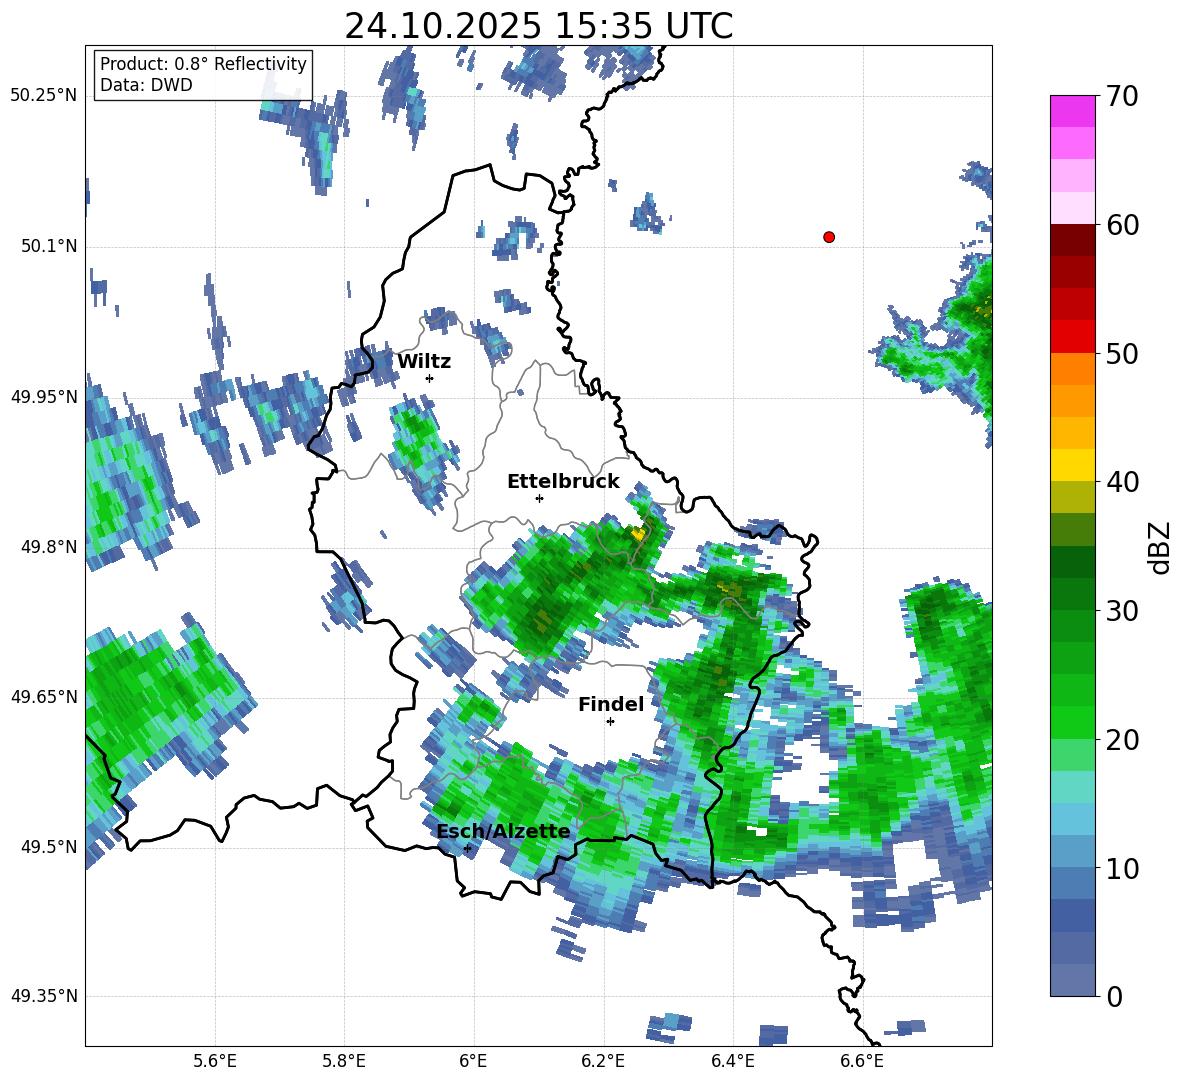Click the 6.6°E longitude label
1184x1081 pixels.
tap(862, 1061)
